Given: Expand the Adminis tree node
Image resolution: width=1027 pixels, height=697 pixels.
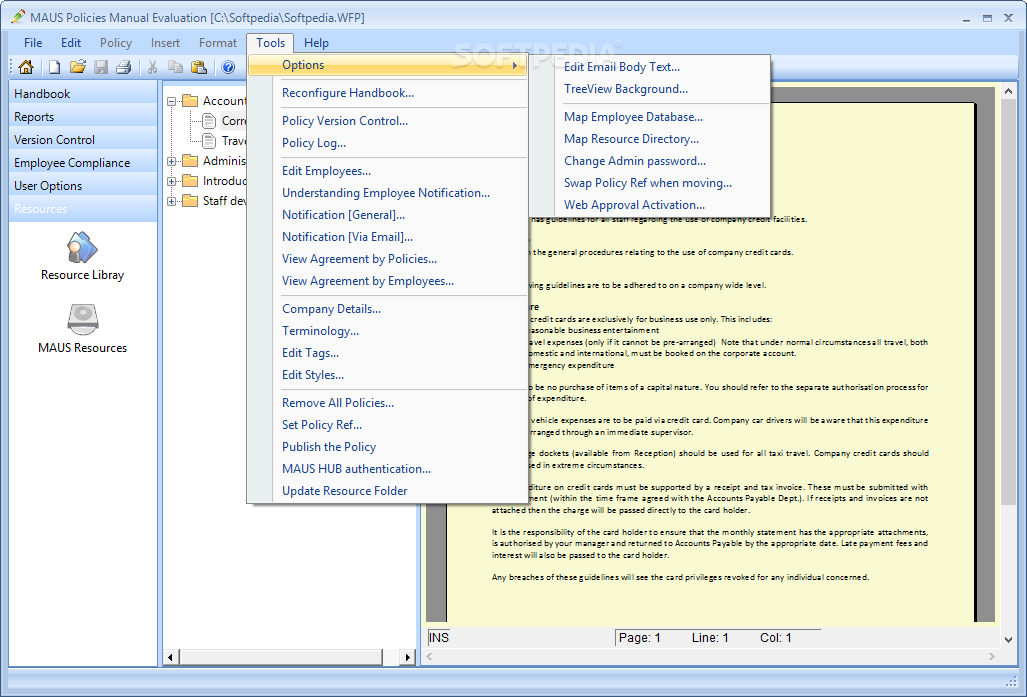Looking at the screenshot, I should [x=172, y=161].
